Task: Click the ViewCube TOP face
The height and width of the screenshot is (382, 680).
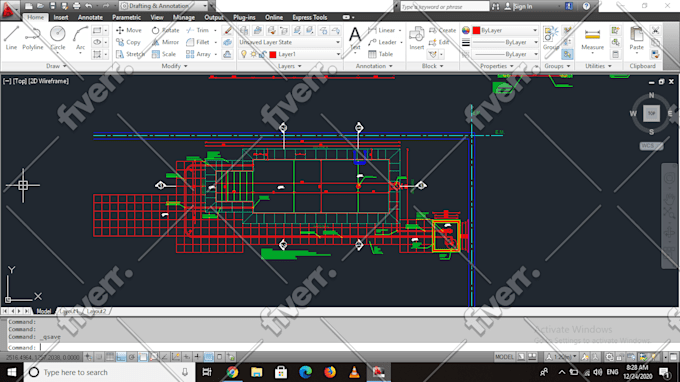Action: pyautogui.click(x=651, y=113)
